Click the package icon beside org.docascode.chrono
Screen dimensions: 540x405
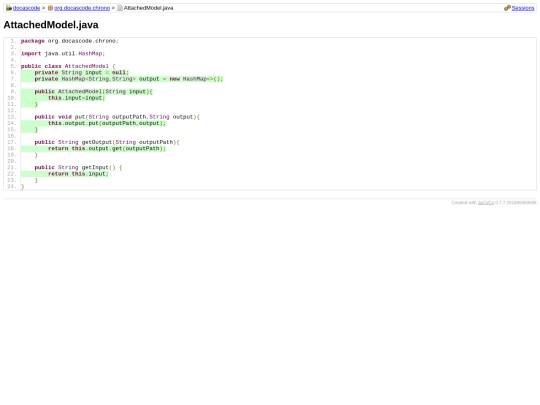point(50,8)
